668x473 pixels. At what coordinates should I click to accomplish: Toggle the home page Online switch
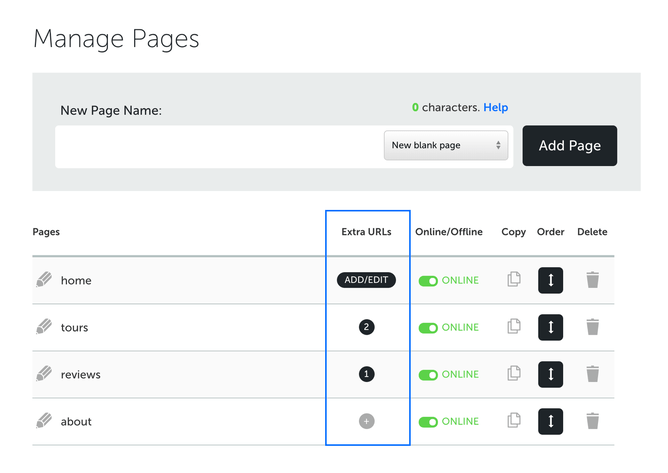pyautogui.click(x=428, y=281)
